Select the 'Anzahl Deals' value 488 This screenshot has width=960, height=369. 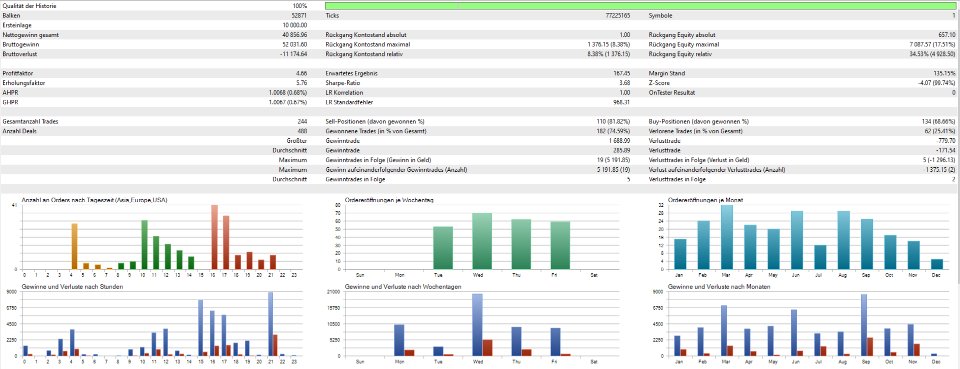pos(303,131)
